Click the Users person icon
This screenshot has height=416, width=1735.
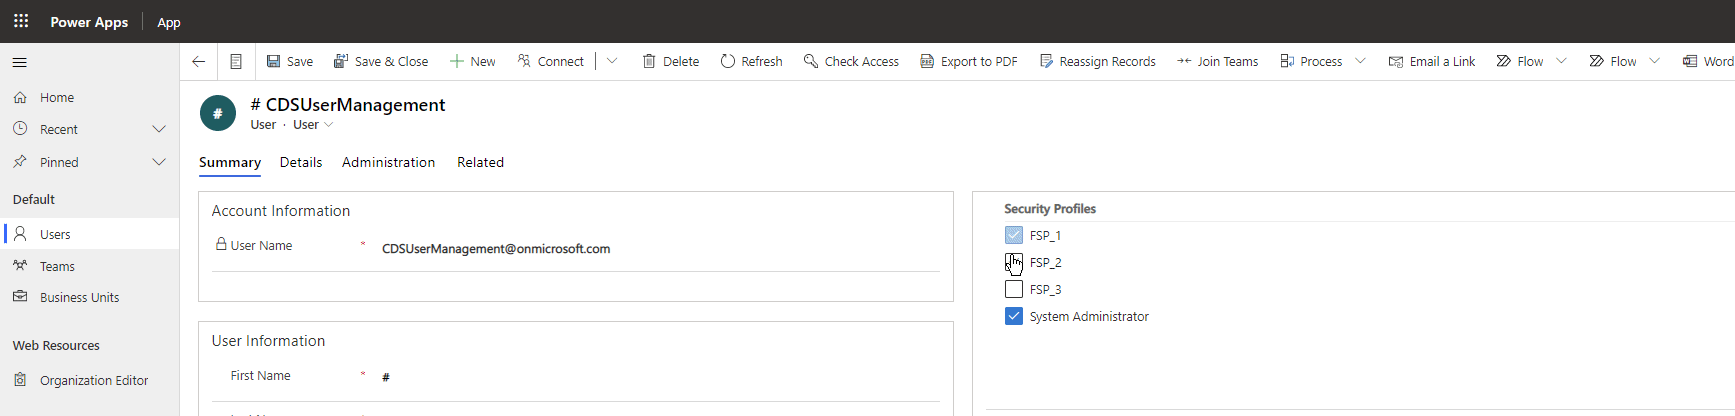point(20,234)
